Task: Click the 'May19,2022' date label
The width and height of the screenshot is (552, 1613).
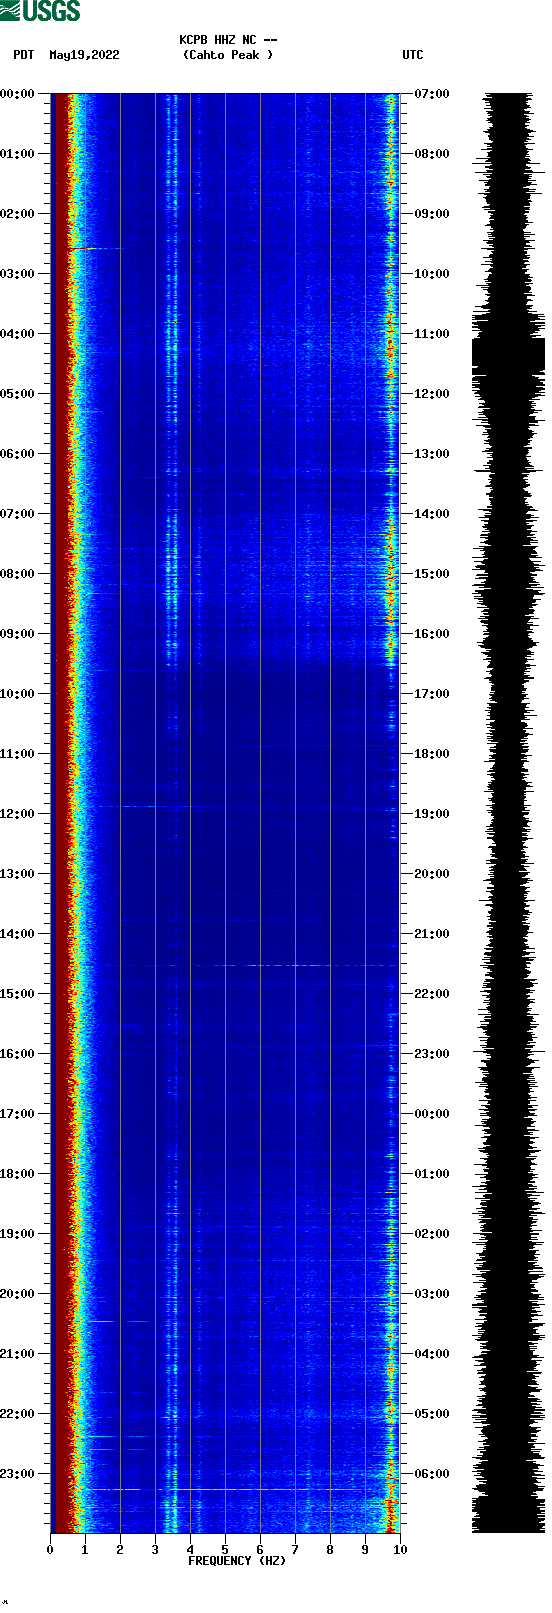Action: click(84, 55)
